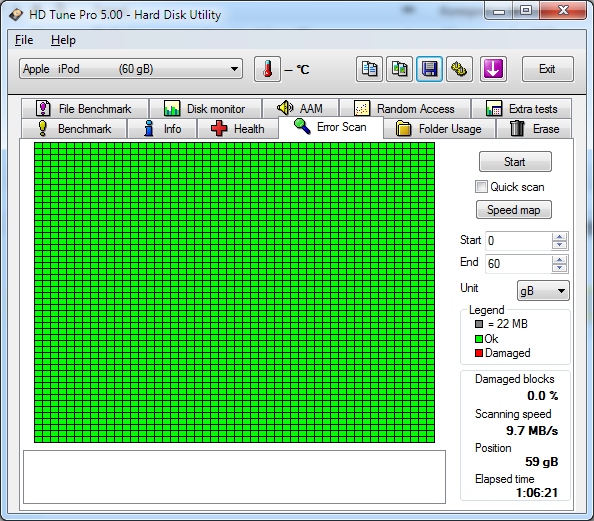
Task: Click the temperature thermometer icon
Action: click(x=267, y=69)
